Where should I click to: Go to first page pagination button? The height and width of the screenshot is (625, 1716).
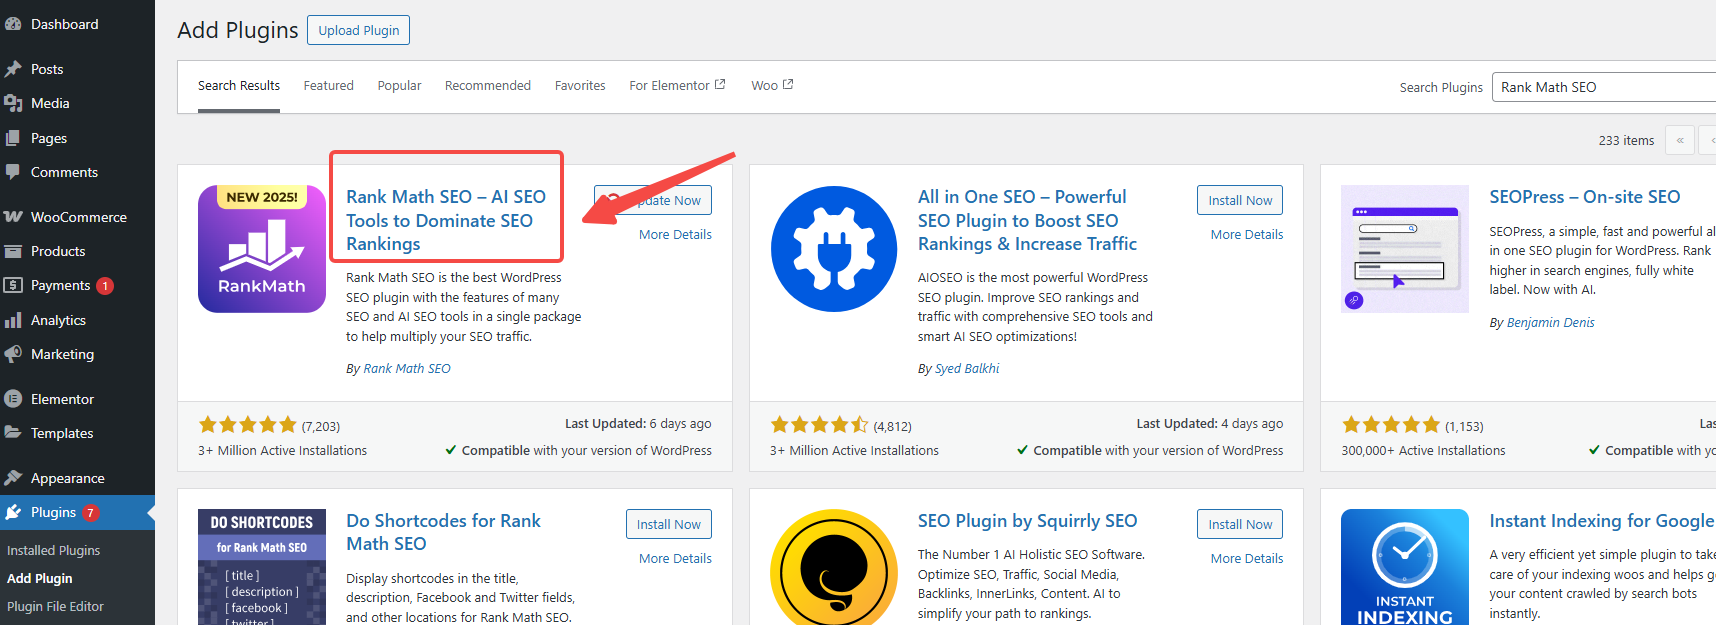[1680, 141]
